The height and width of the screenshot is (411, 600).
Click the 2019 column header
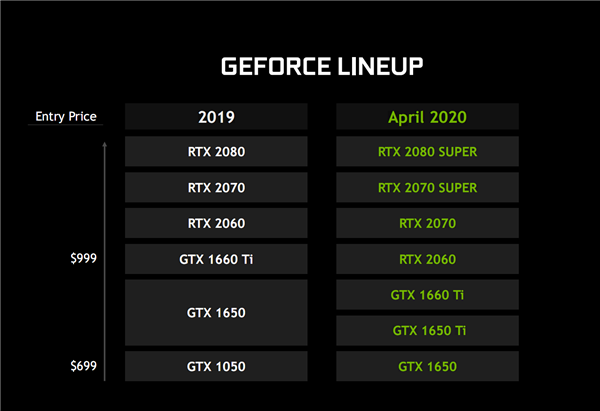[x=216, y=117]
